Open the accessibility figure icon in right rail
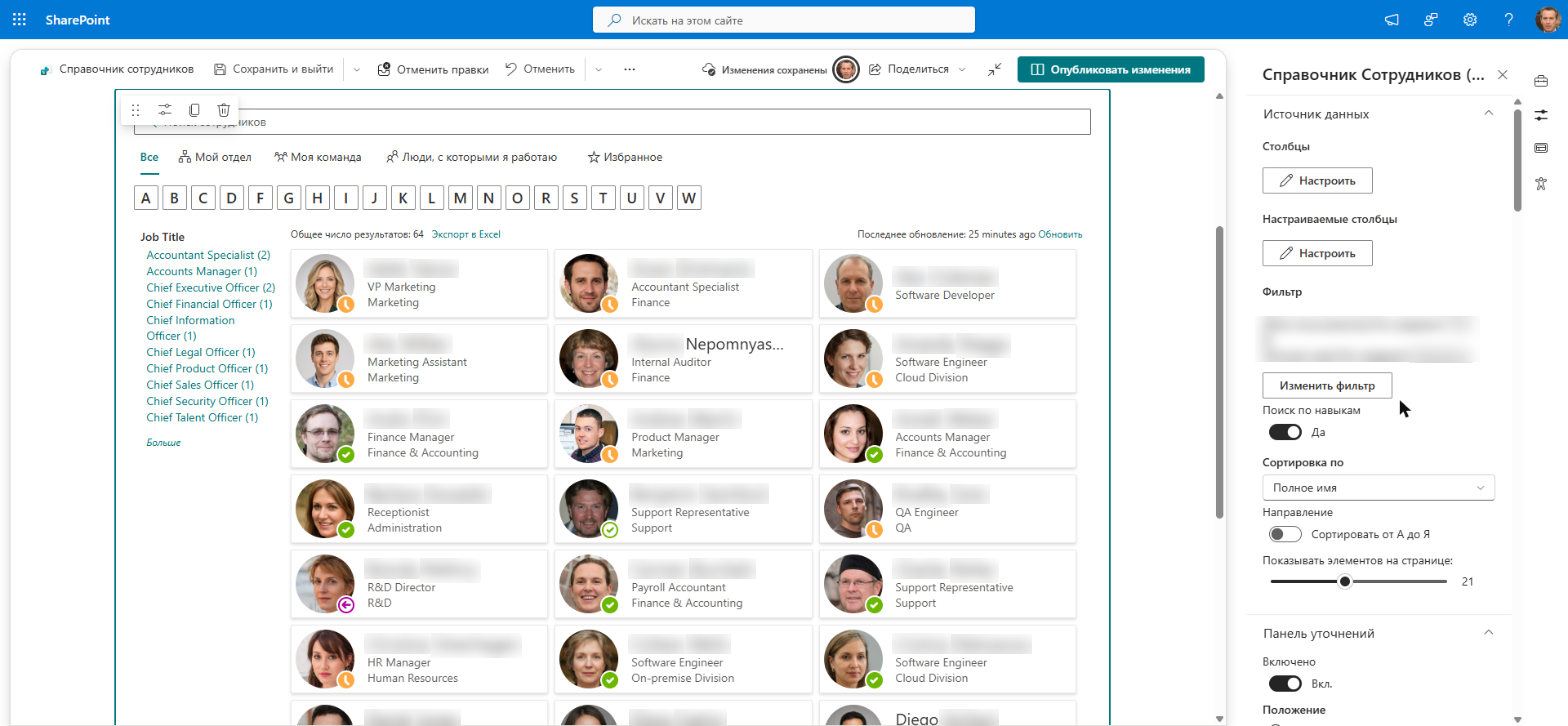The image size is (1568, 726). coord(1541,182)
